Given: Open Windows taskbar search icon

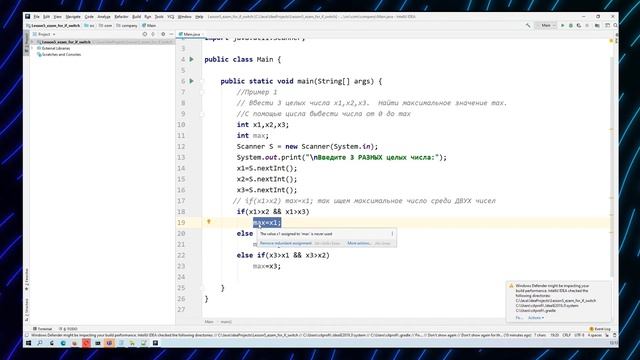Looking at the screenshot, I should 40,343.
